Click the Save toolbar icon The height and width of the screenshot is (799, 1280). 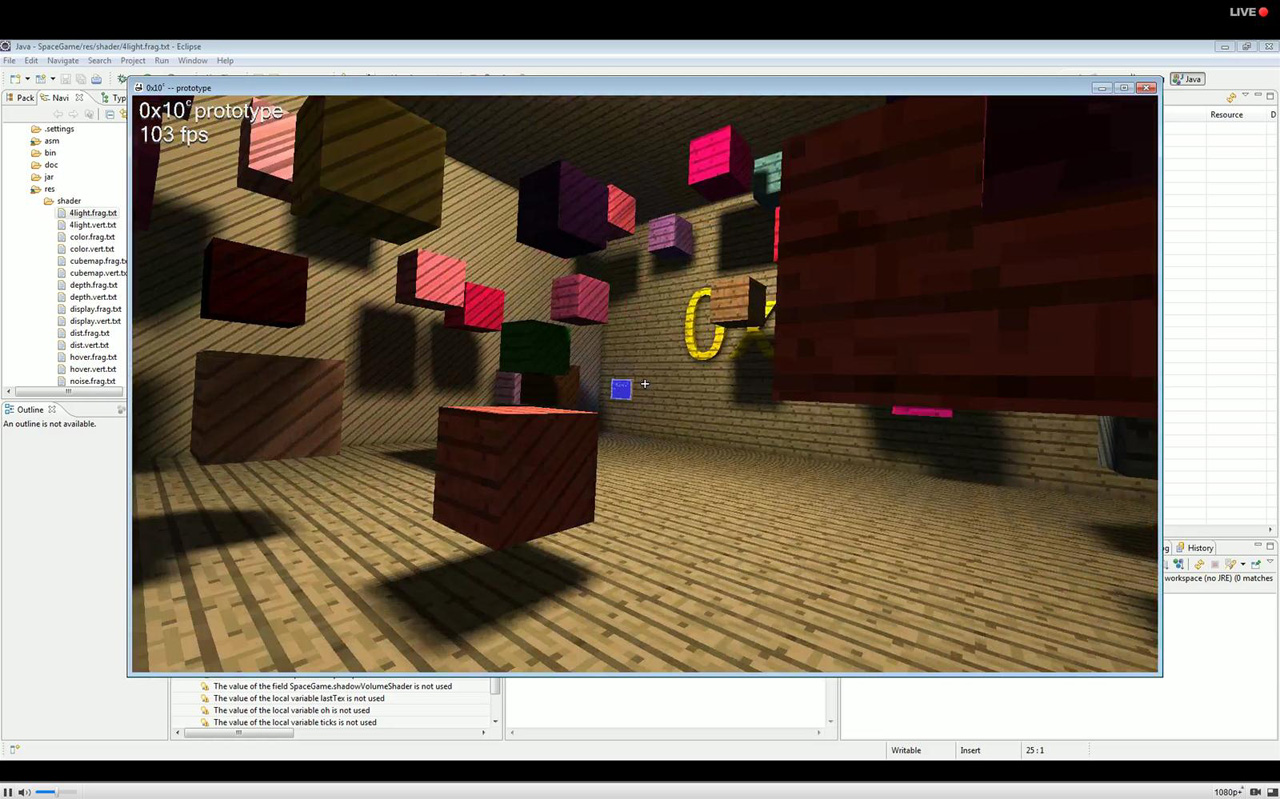pos(66,79)
